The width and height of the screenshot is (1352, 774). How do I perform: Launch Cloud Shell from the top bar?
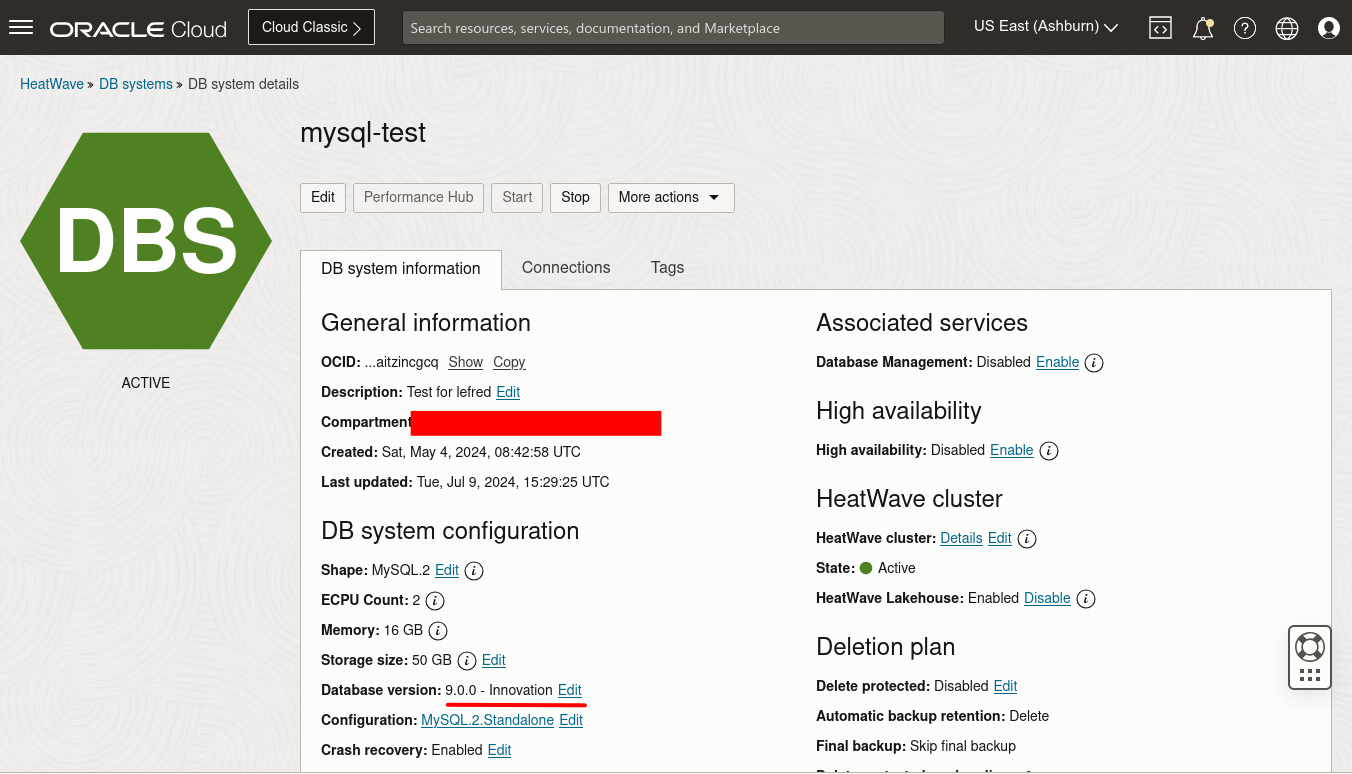(x=1160, y=27)
